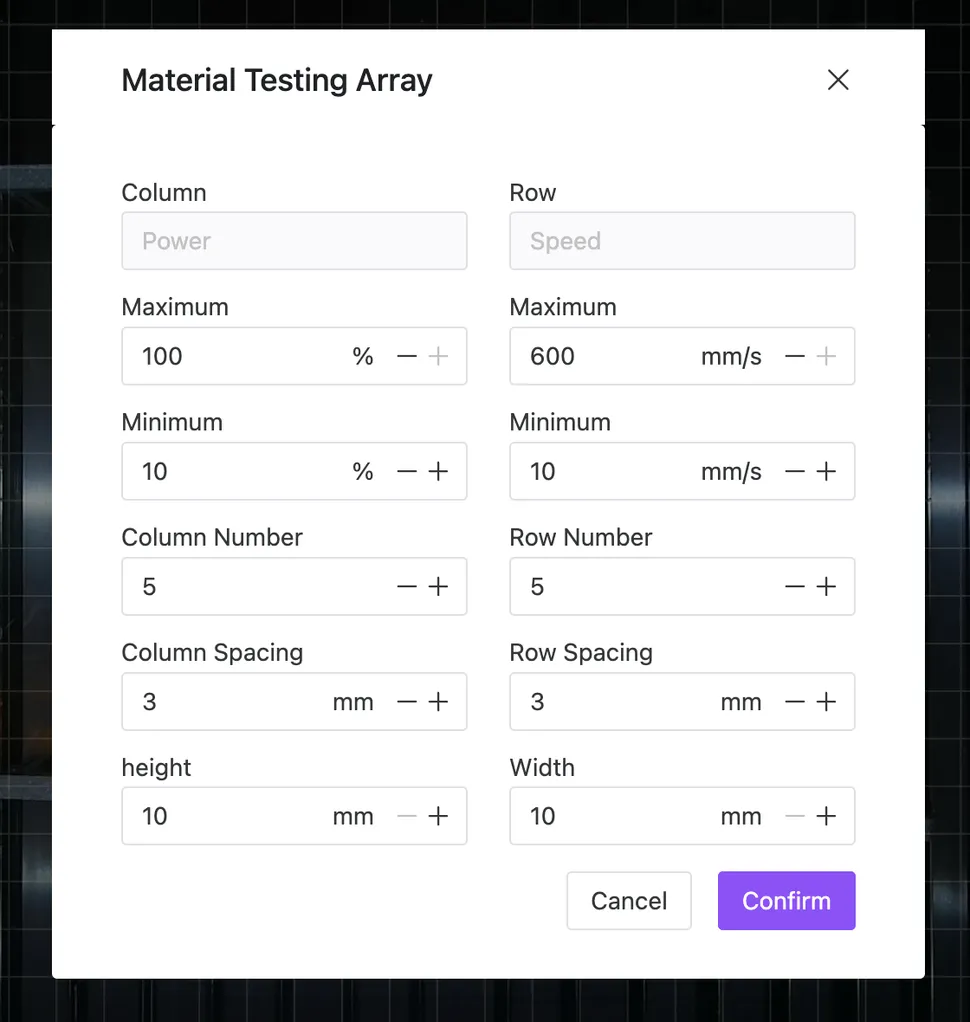Viewport: 970px width, 1022px height.
Task: Close the Material Testing Array dialog
Action: click(838, 80)
